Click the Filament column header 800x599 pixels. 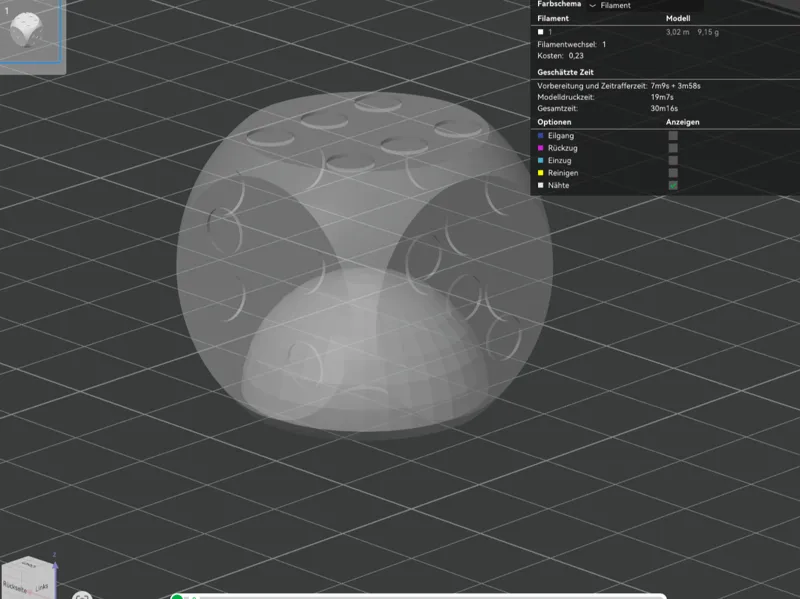pos(553,18)
